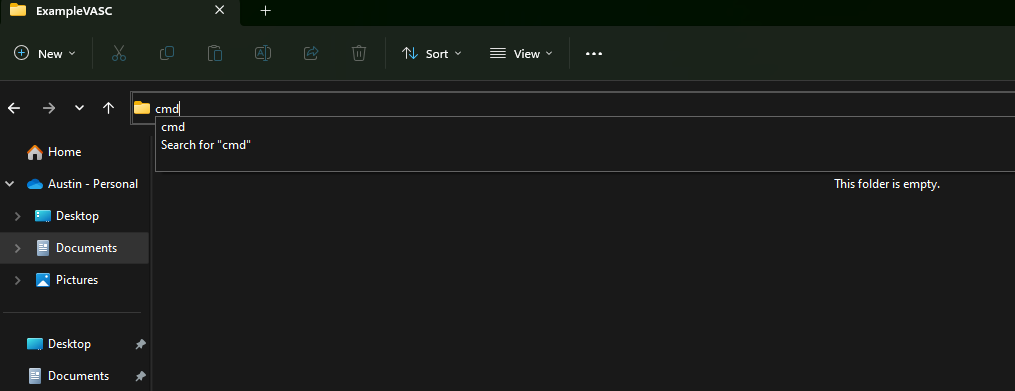Screen dimensions: 1015x391
Task: Click the Cut scissors icon
Action: pos(118,53)
